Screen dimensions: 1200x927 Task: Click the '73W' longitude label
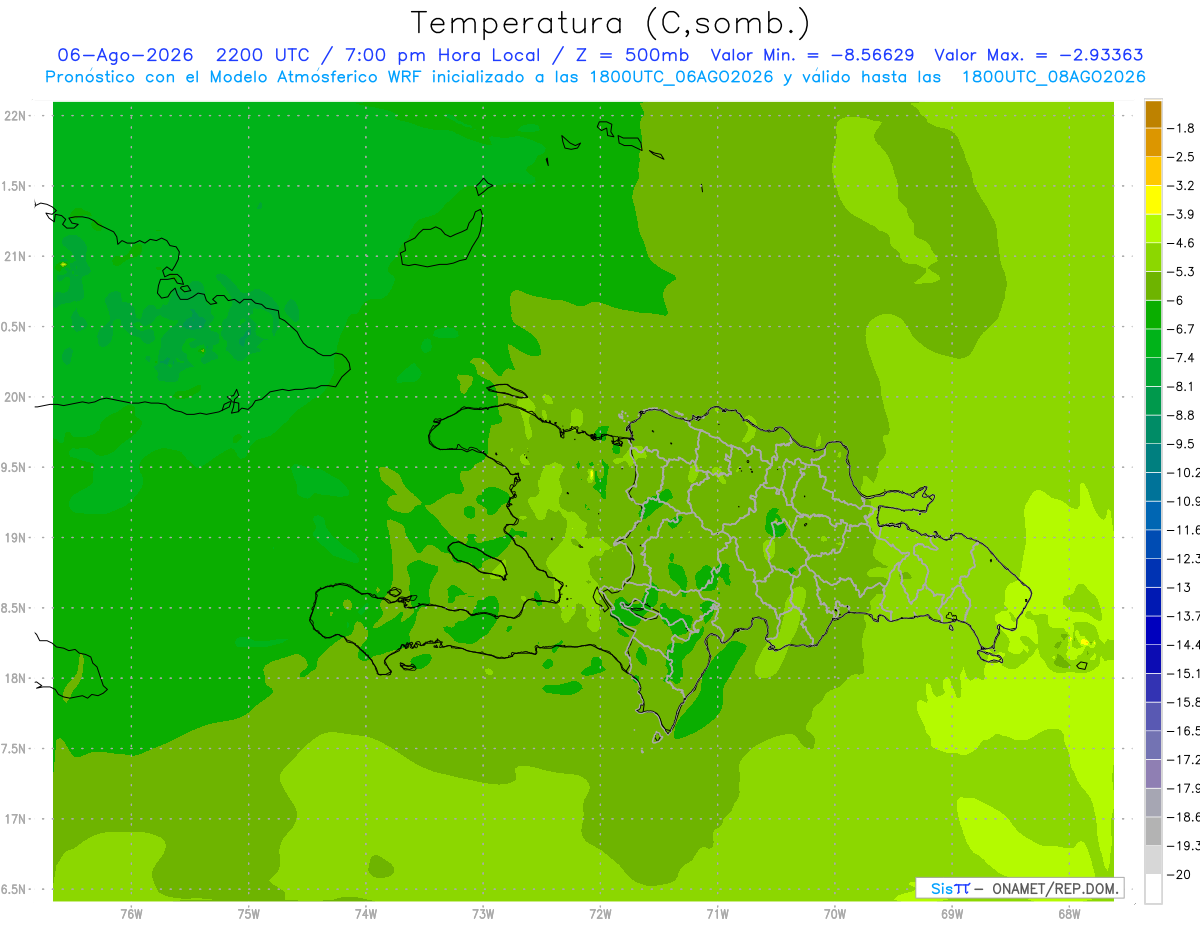[483, 914]
